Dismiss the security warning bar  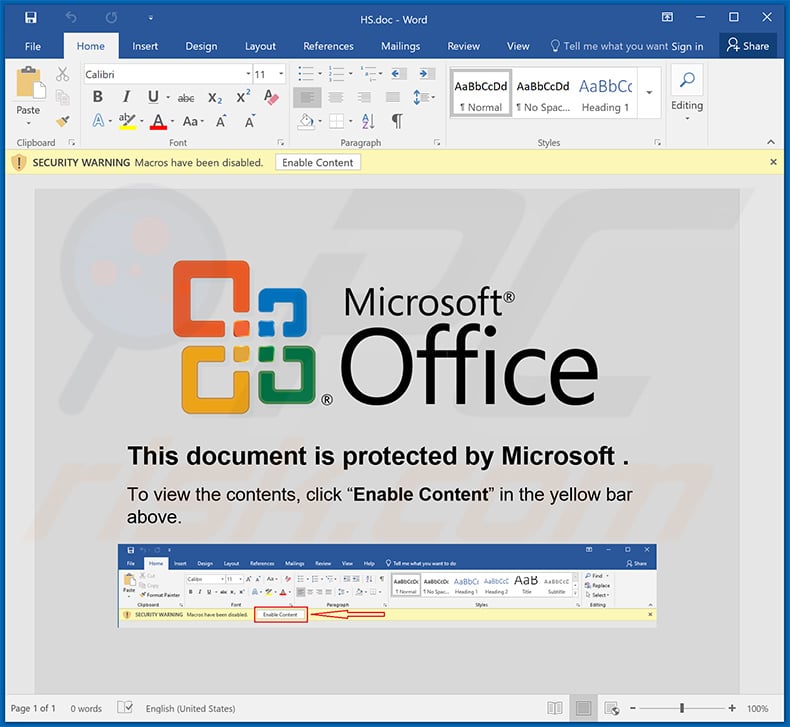coord(773,162)
